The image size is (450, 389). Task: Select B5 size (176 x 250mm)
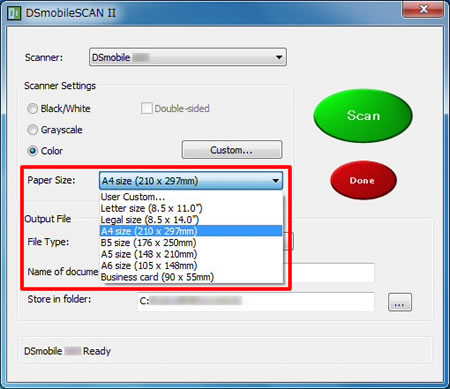point(191,243)
